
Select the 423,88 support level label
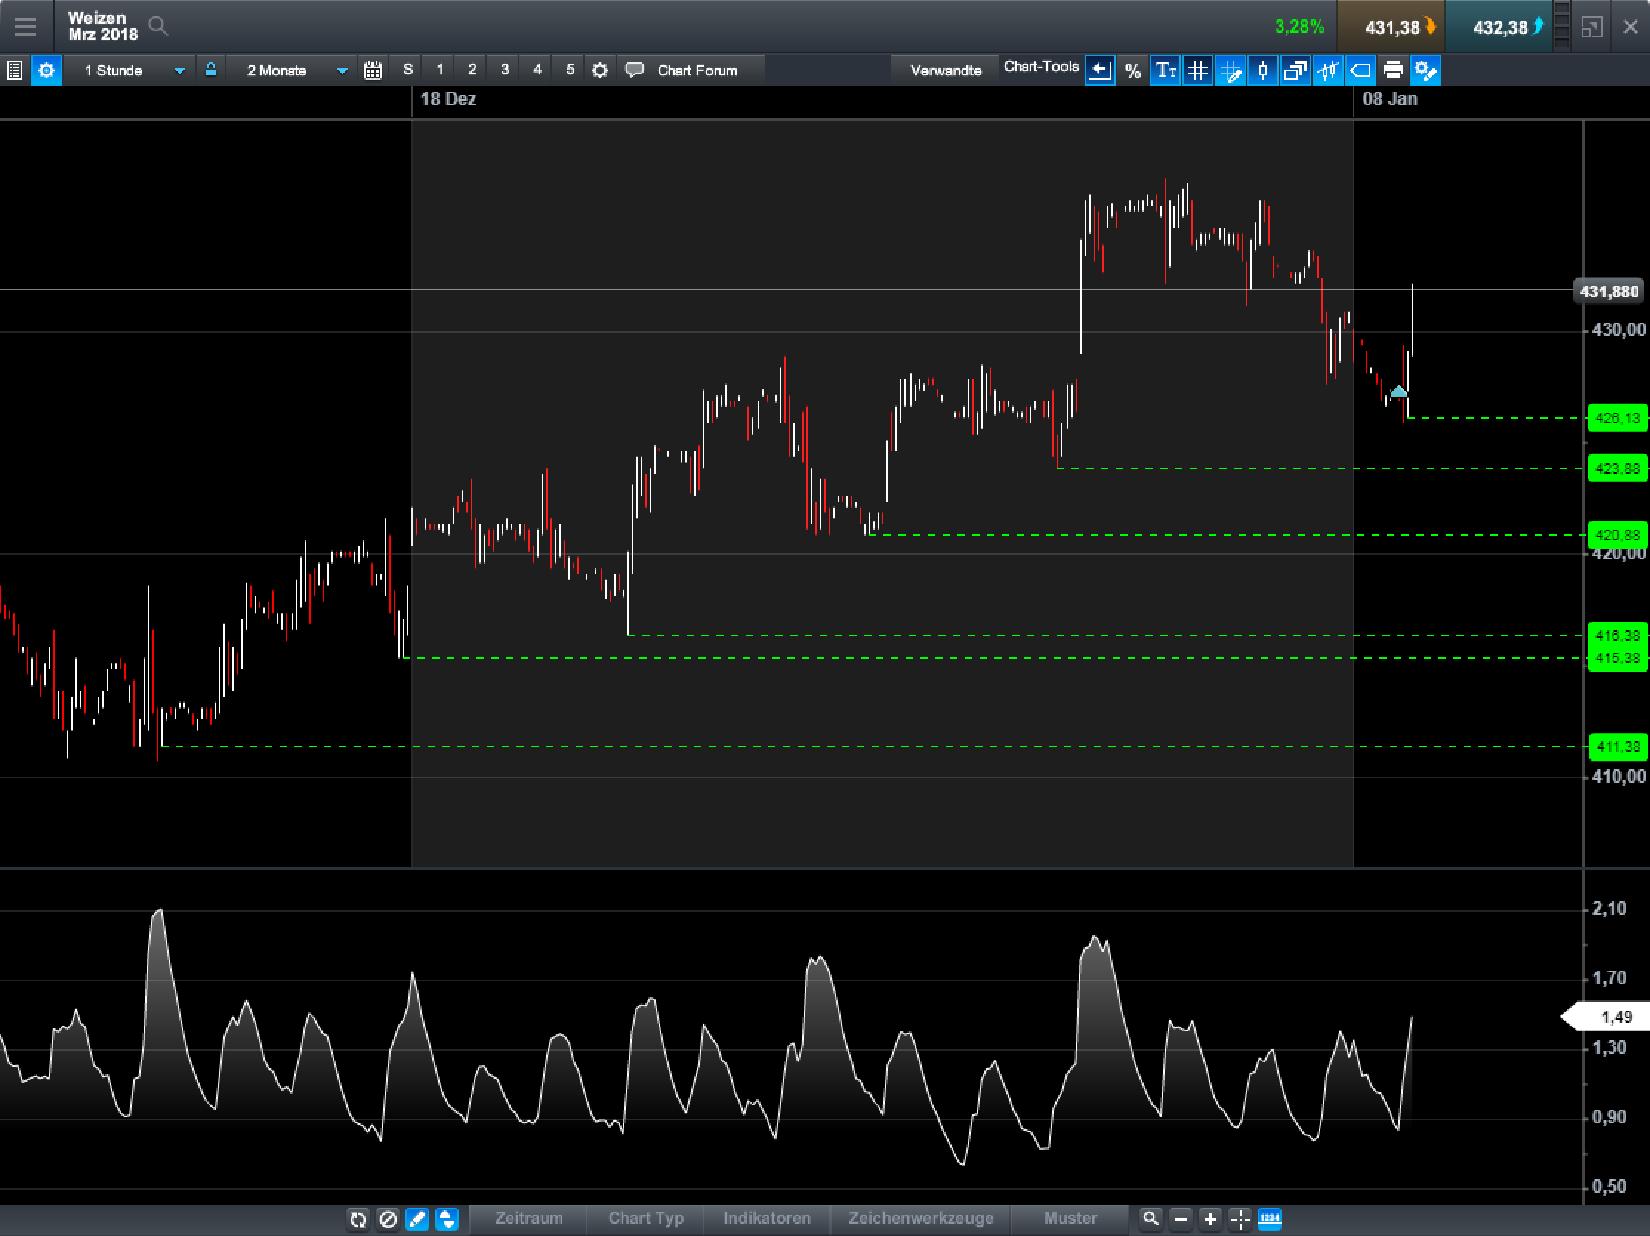pos(1617,468)
